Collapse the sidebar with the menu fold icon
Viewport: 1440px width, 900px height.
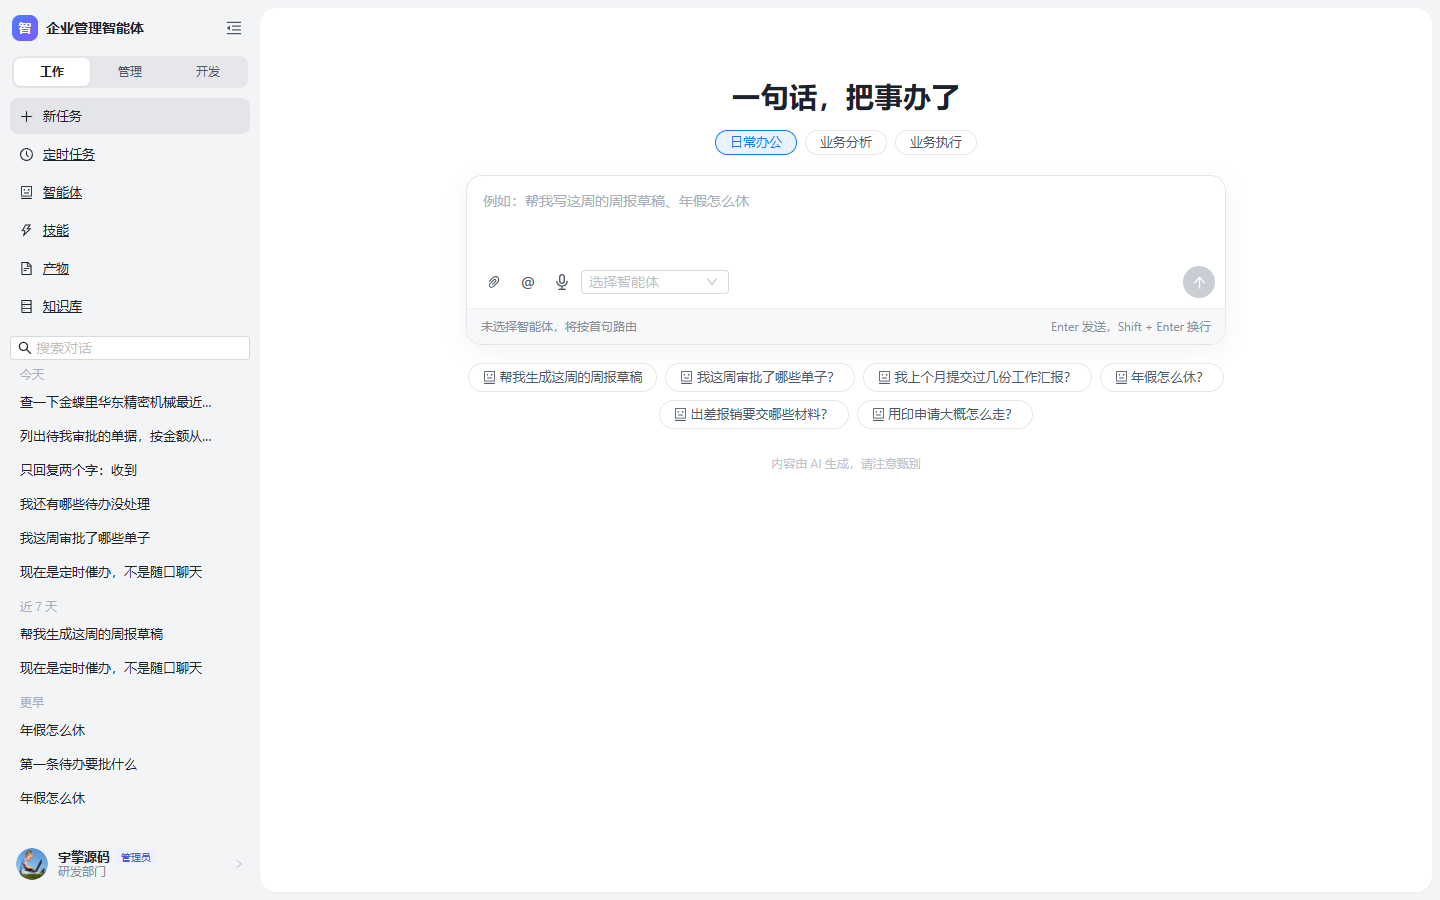(x=234, y=28)
